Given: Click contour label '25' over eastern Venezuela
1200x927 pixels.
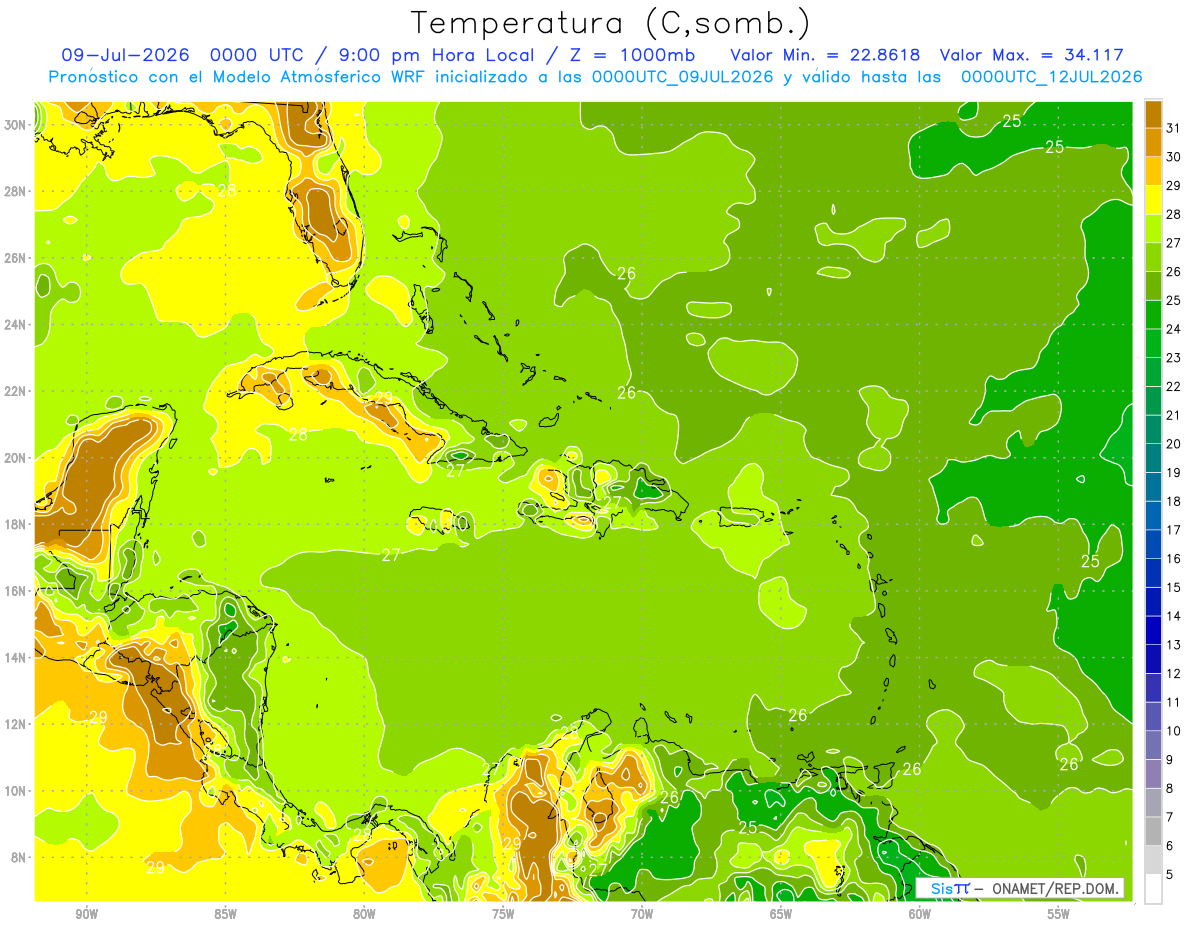Looking at the screenshot, I should 748,827.
